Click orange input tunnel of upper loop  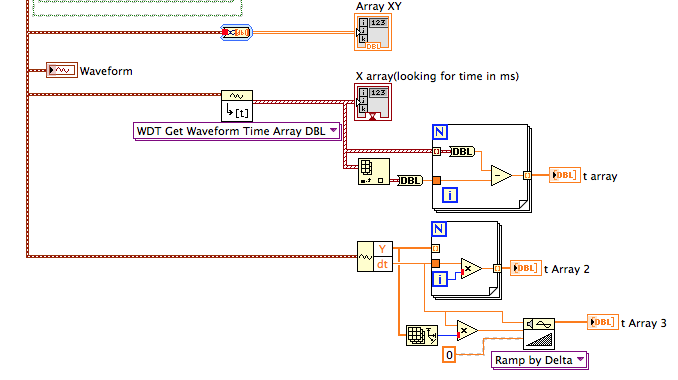pyautogui.click(x=436, y=180)
